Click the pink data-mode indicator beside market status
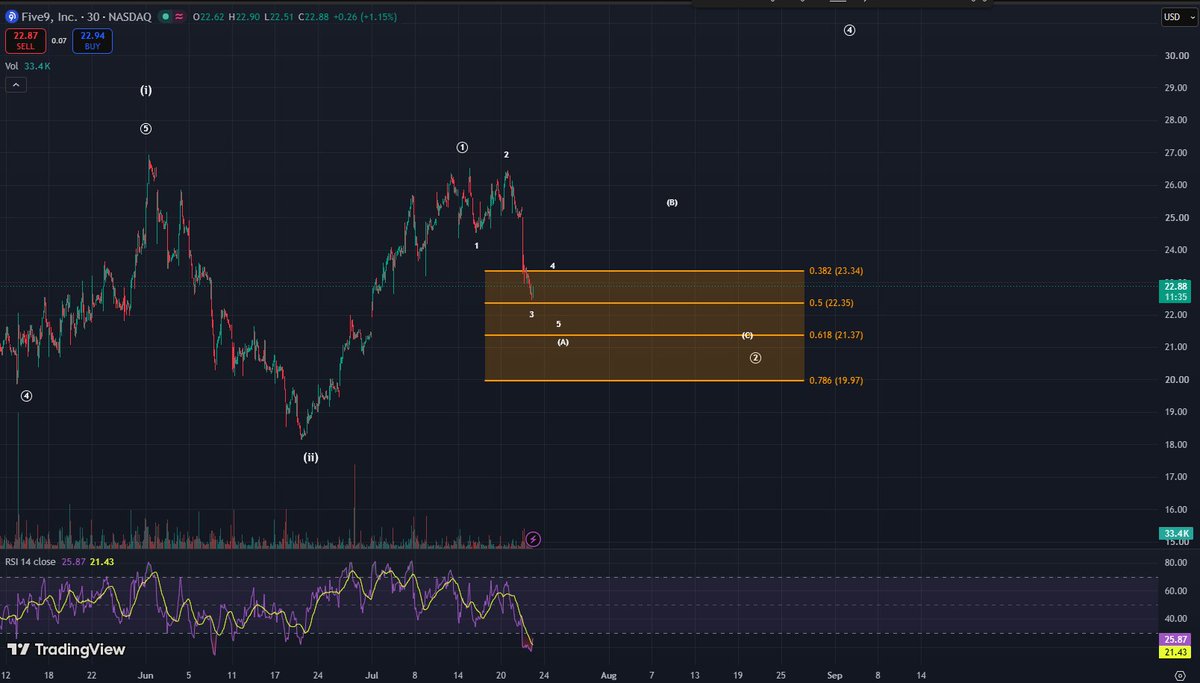1200x683 pixels. coord(179,17)
